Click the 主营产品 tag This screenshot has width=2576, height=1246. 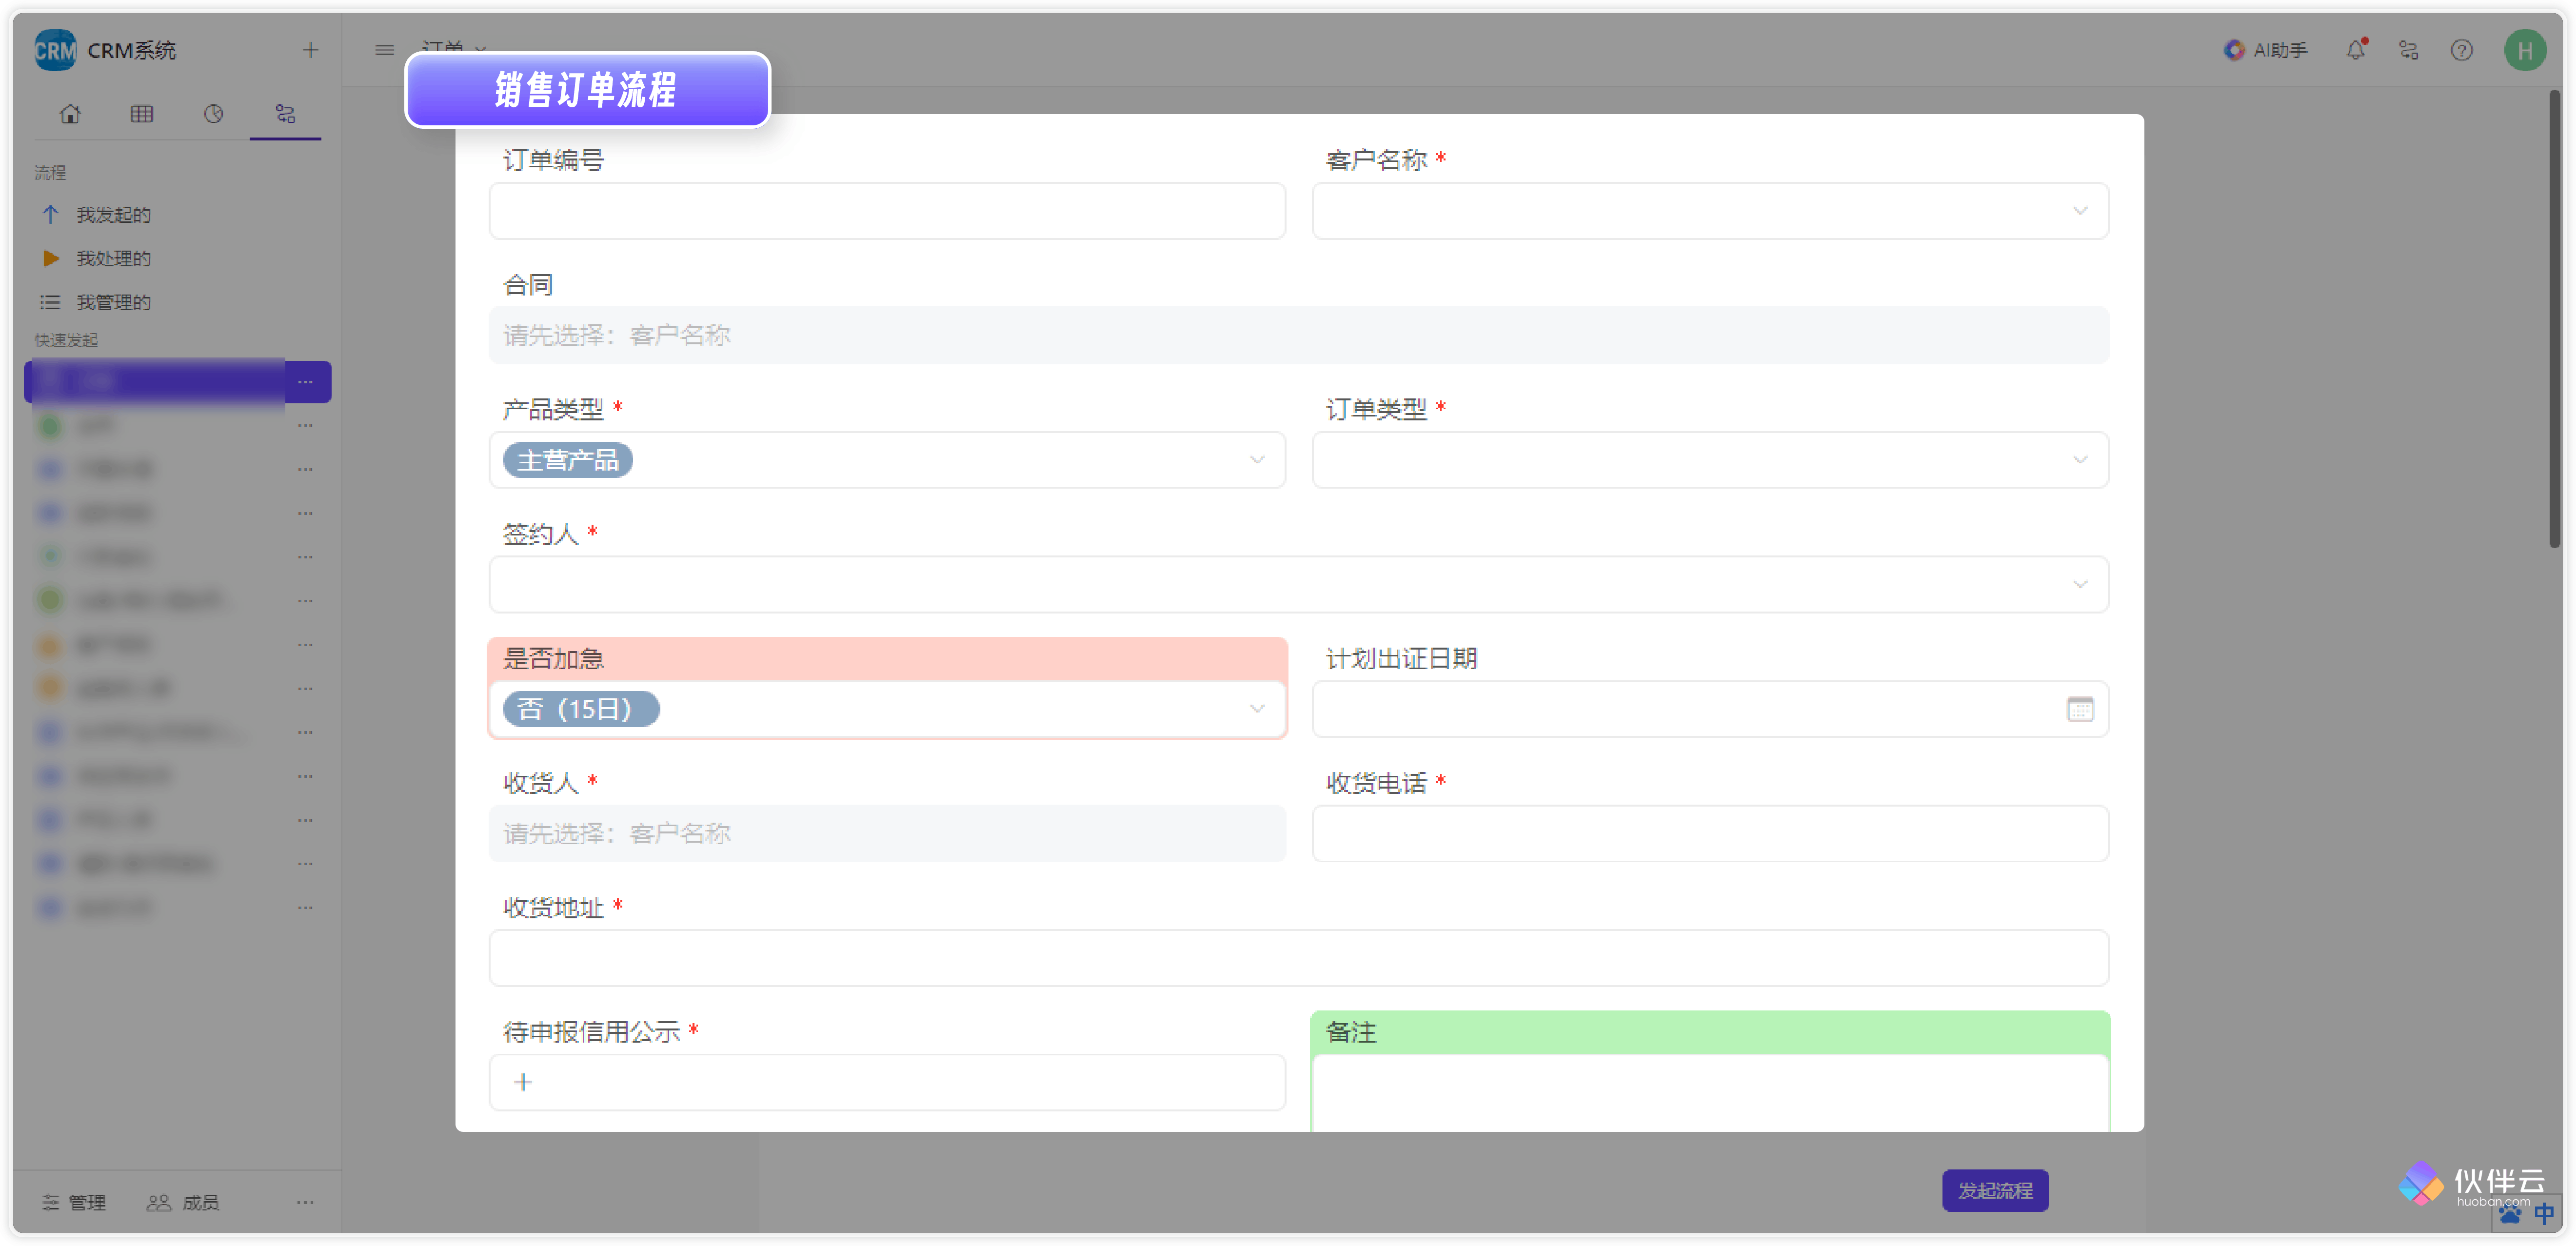pyautogui.click(x=568, y=460)
